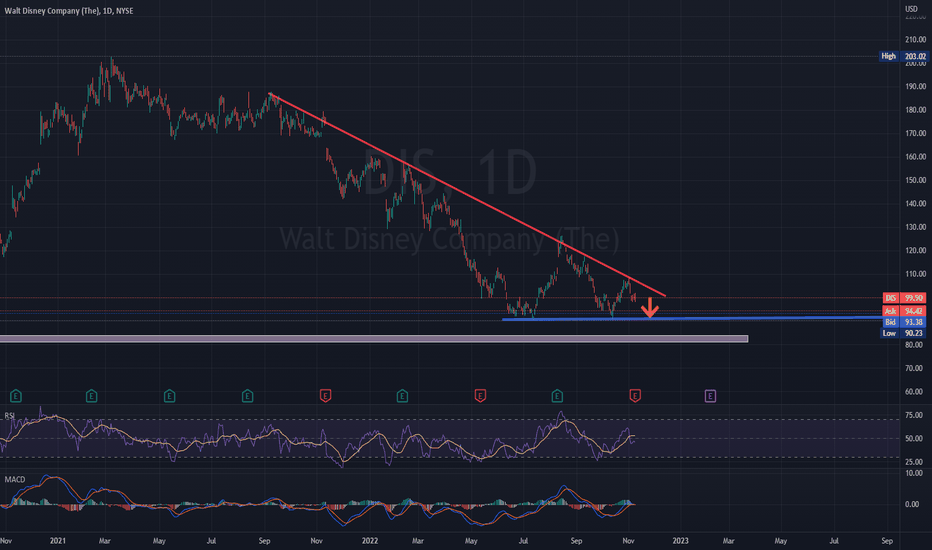Click the red earnings marker near Nov 2022
This screenshot has width=932, height=550.
pos(635,395)
